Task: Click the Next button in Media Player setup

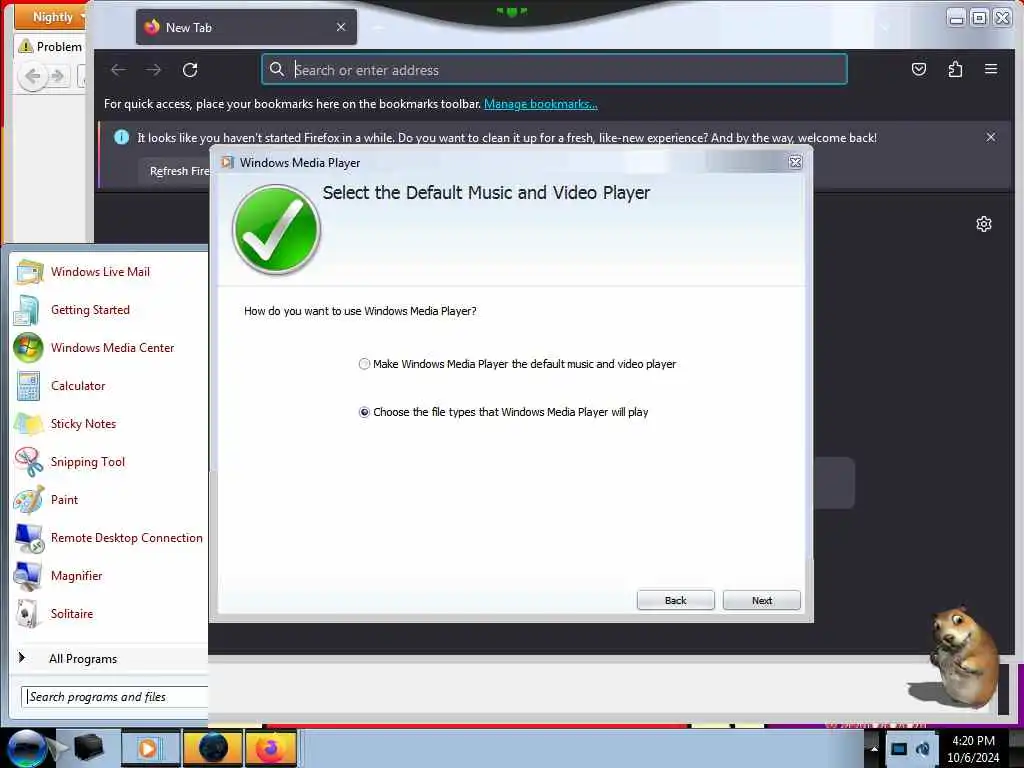Action: 761,600
